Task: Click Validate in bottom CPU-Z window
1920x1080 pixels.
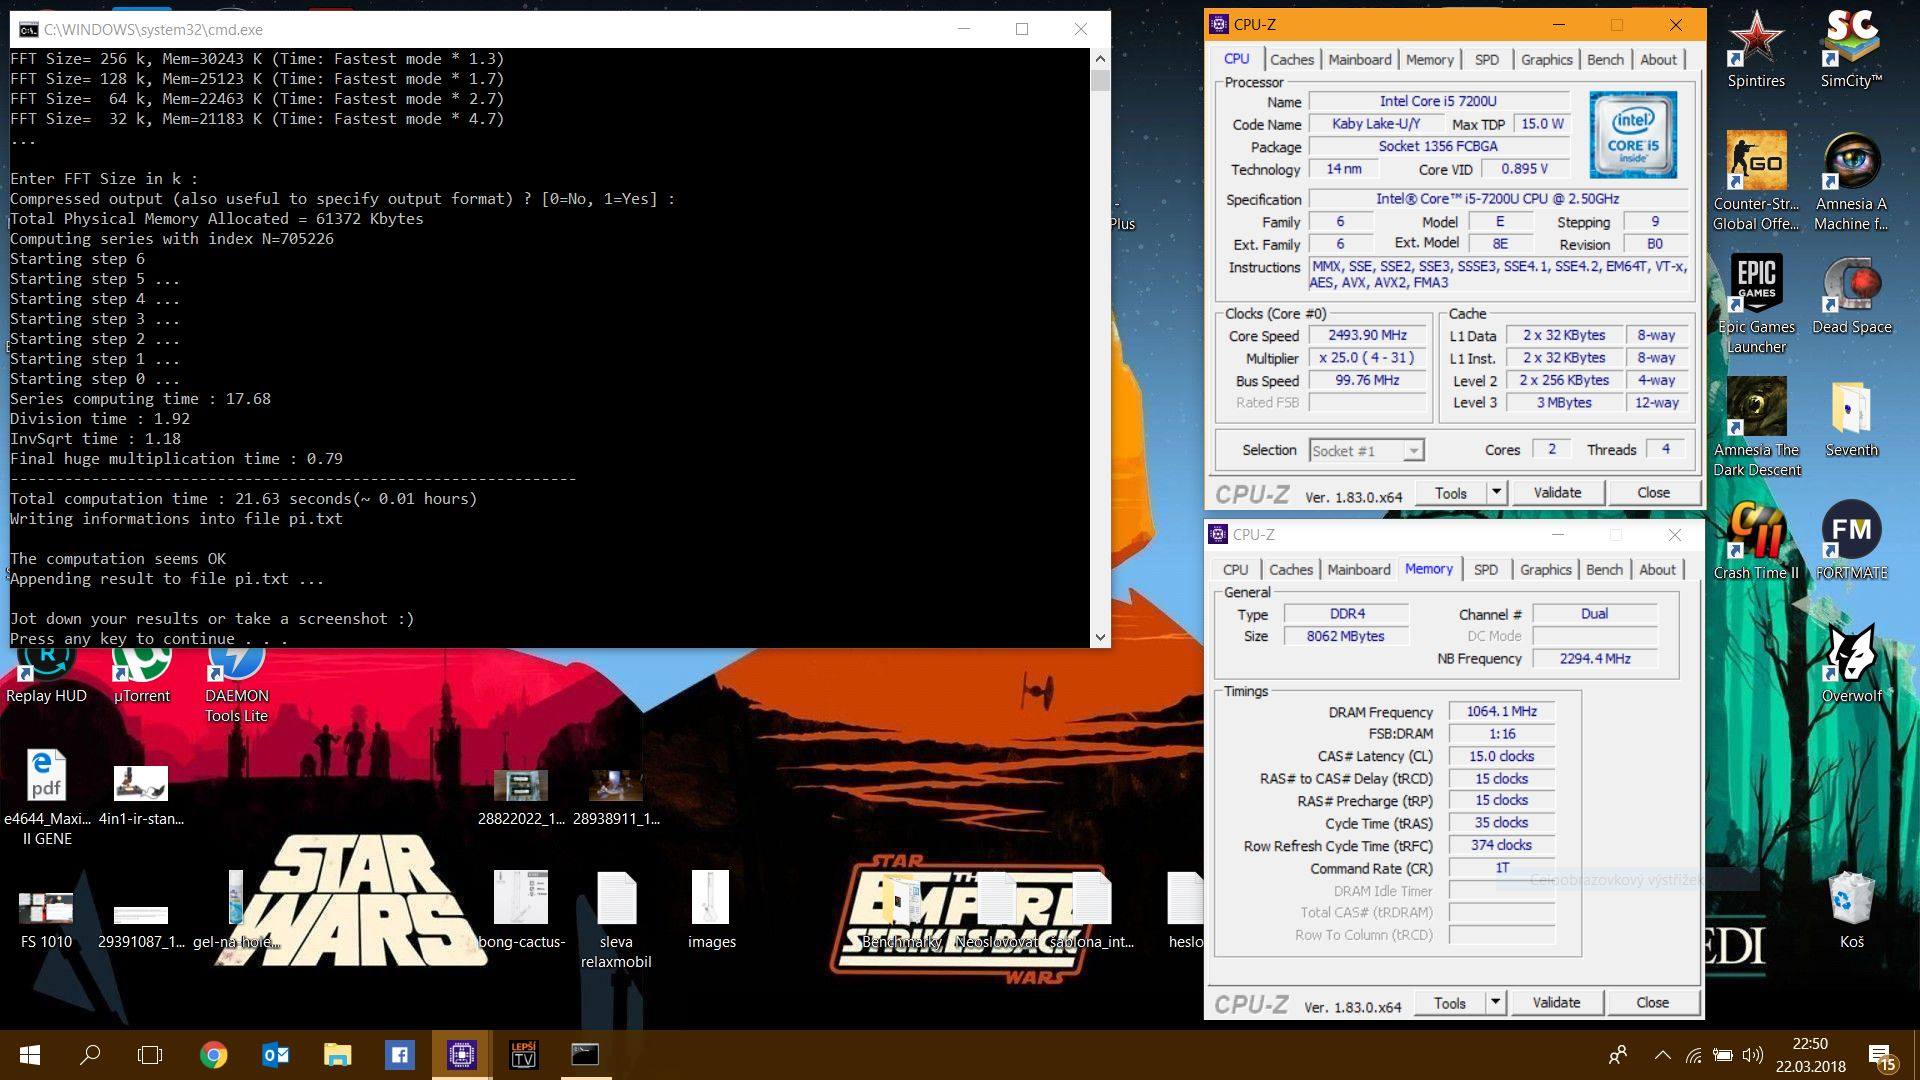Action: tap(1556, 1002)
